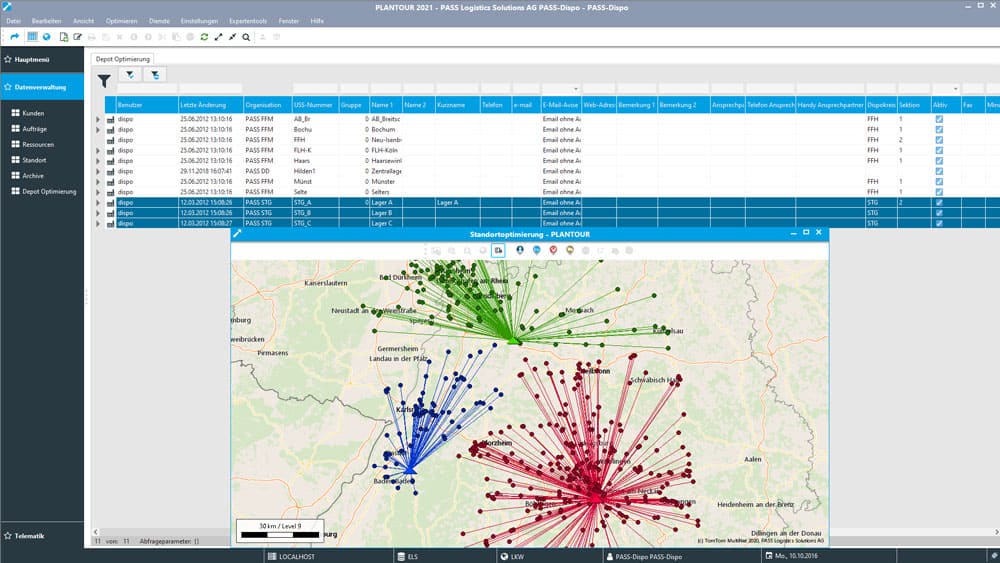Click the expand diagonal arrows icon
1000x563 pixels.
[x=219, y=37]
